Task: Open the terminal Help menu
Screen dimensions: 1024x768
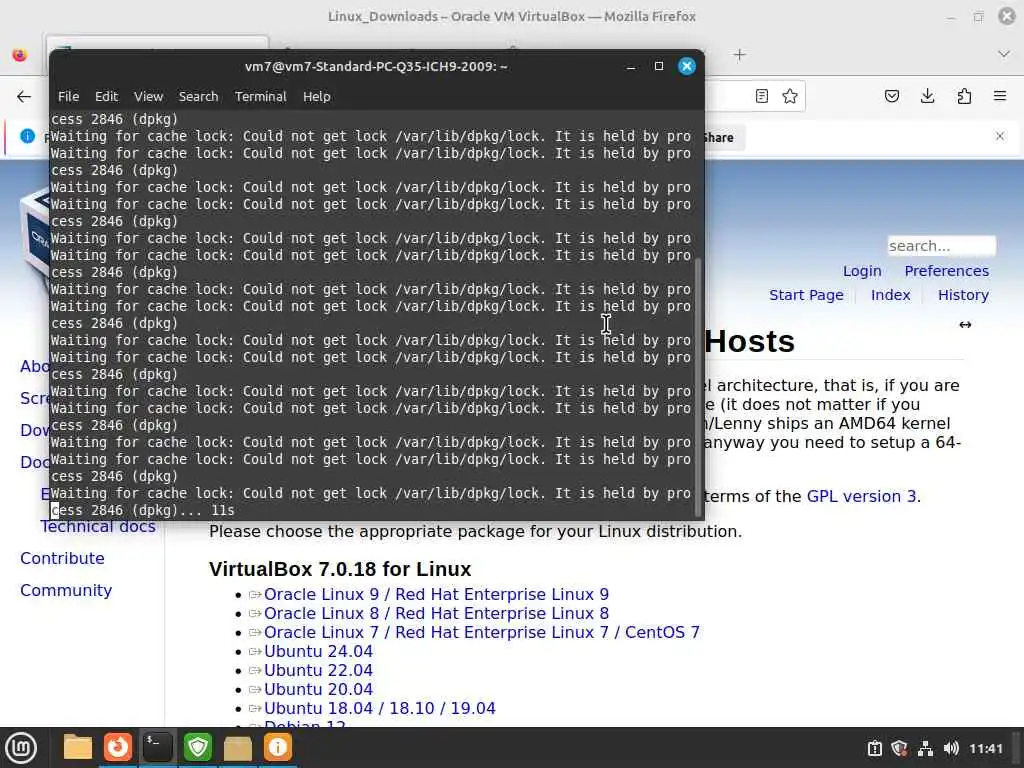Action: pyautogui.click(x=317, y=96)
